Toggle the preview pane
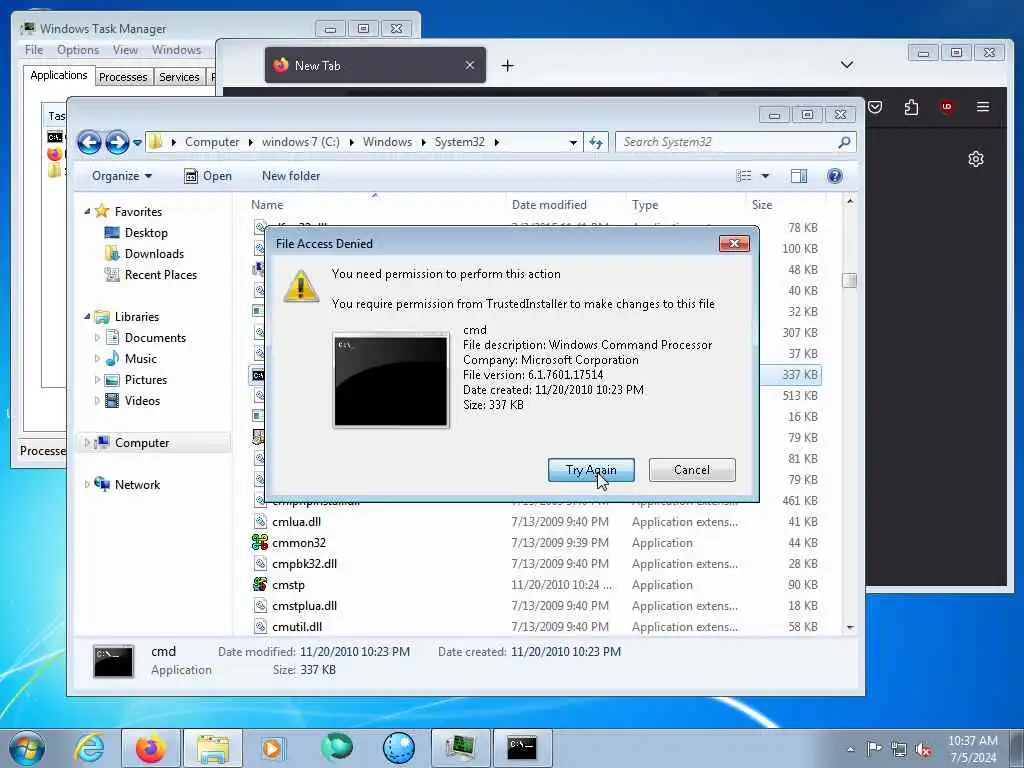Image resolution: width=1024 pixels, height=768 pixels. (799, 176)
